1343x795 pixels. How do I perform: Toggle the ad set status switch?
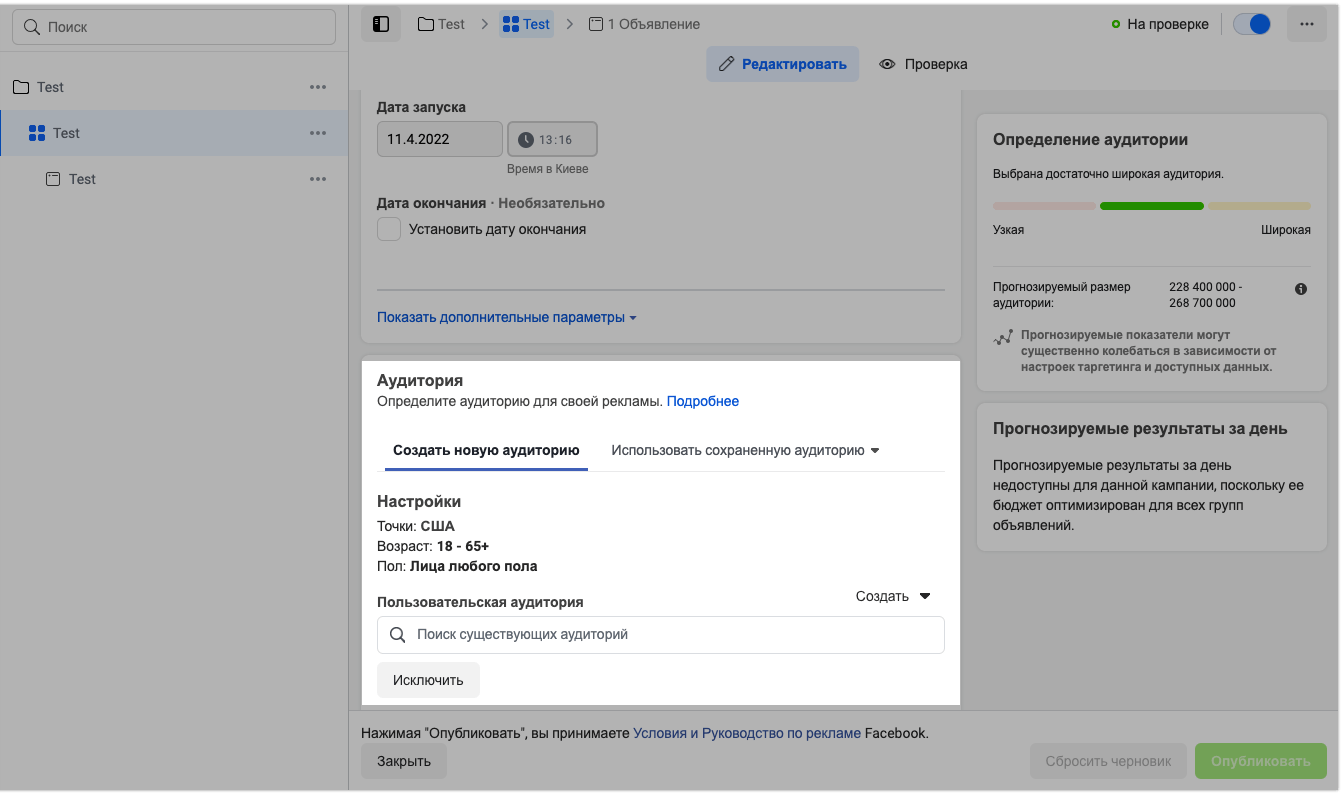[x=1252, y=24]
